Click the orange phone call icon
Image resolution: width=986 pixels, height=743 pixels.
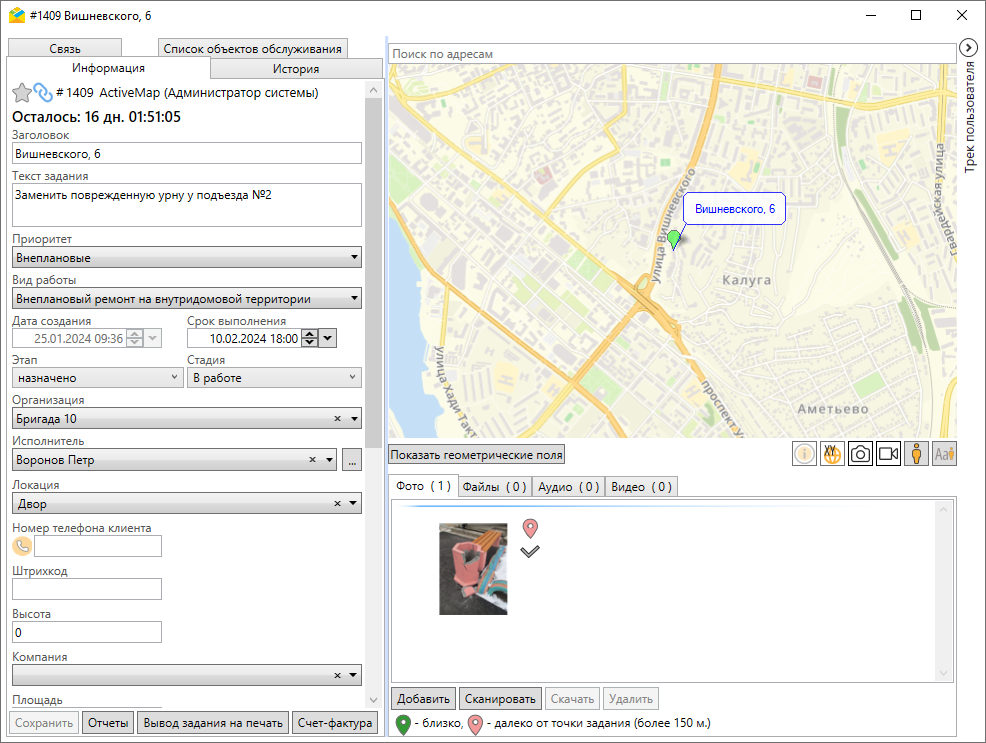point(22,546)
